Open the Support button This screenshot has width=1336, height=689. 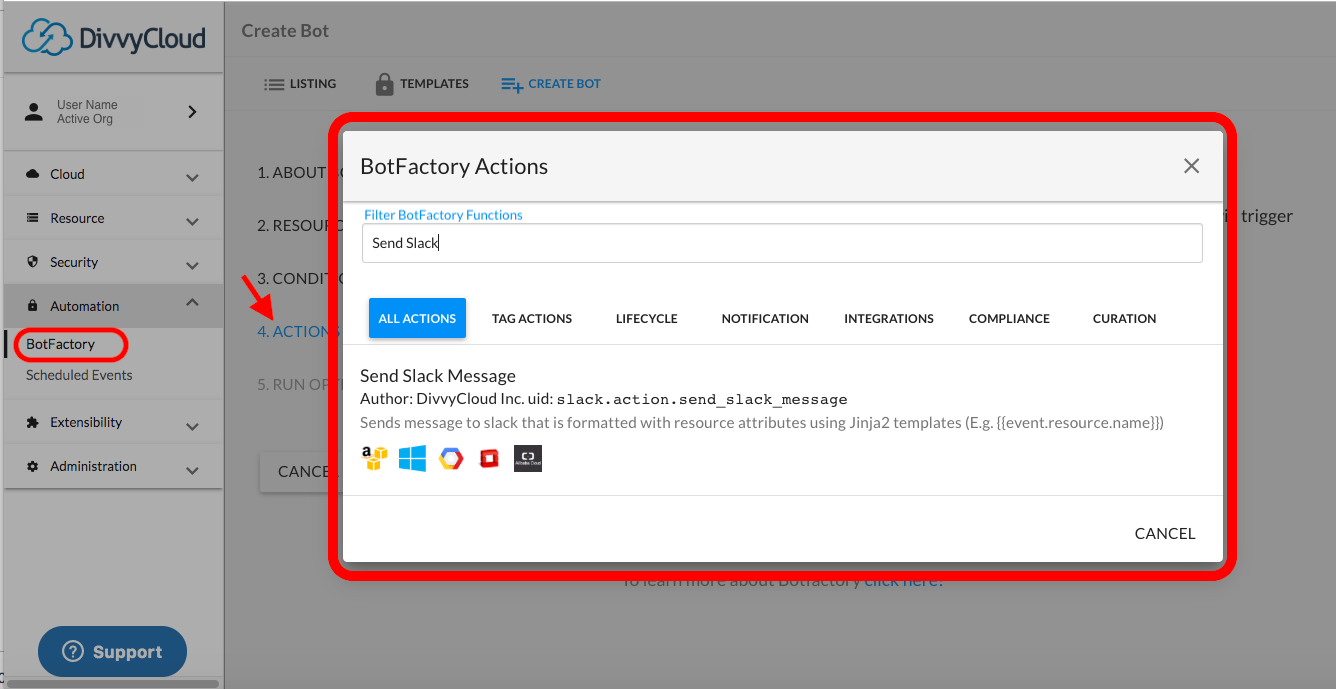112,651
